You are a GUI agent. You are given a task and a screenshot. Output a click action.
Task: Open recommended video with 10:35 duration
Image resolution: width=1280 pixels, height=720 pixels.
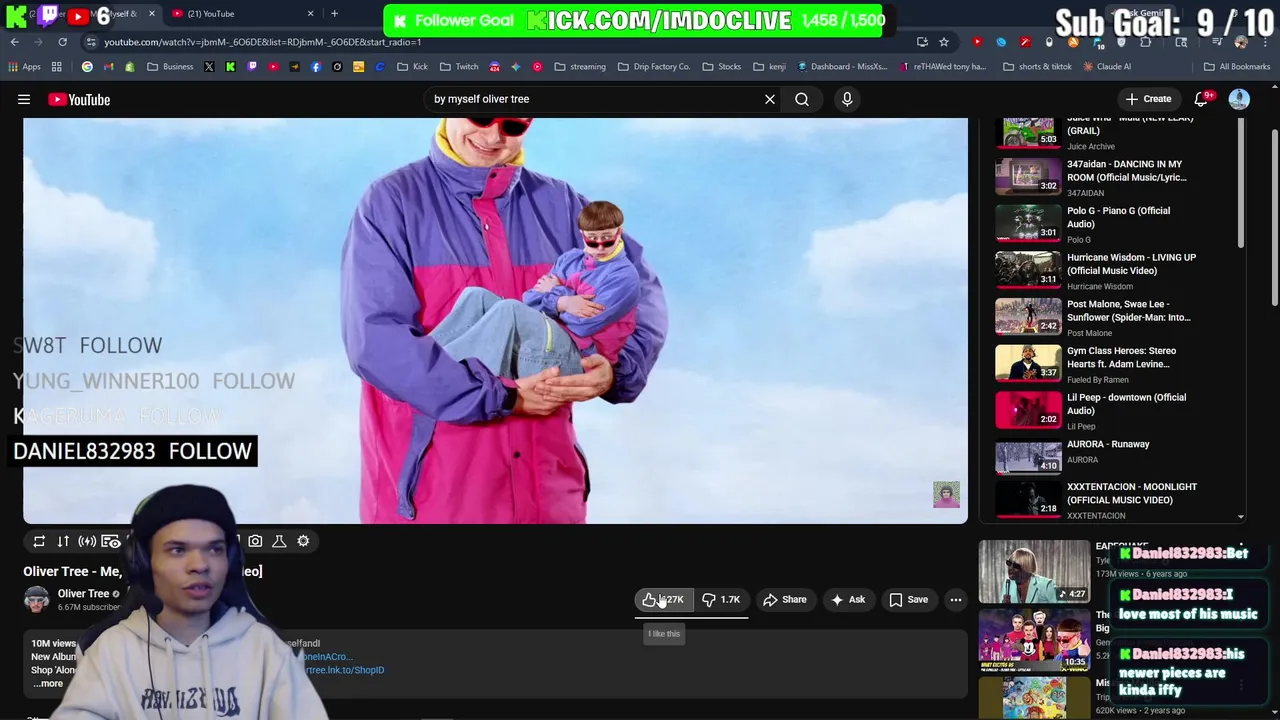[1034, 640]
